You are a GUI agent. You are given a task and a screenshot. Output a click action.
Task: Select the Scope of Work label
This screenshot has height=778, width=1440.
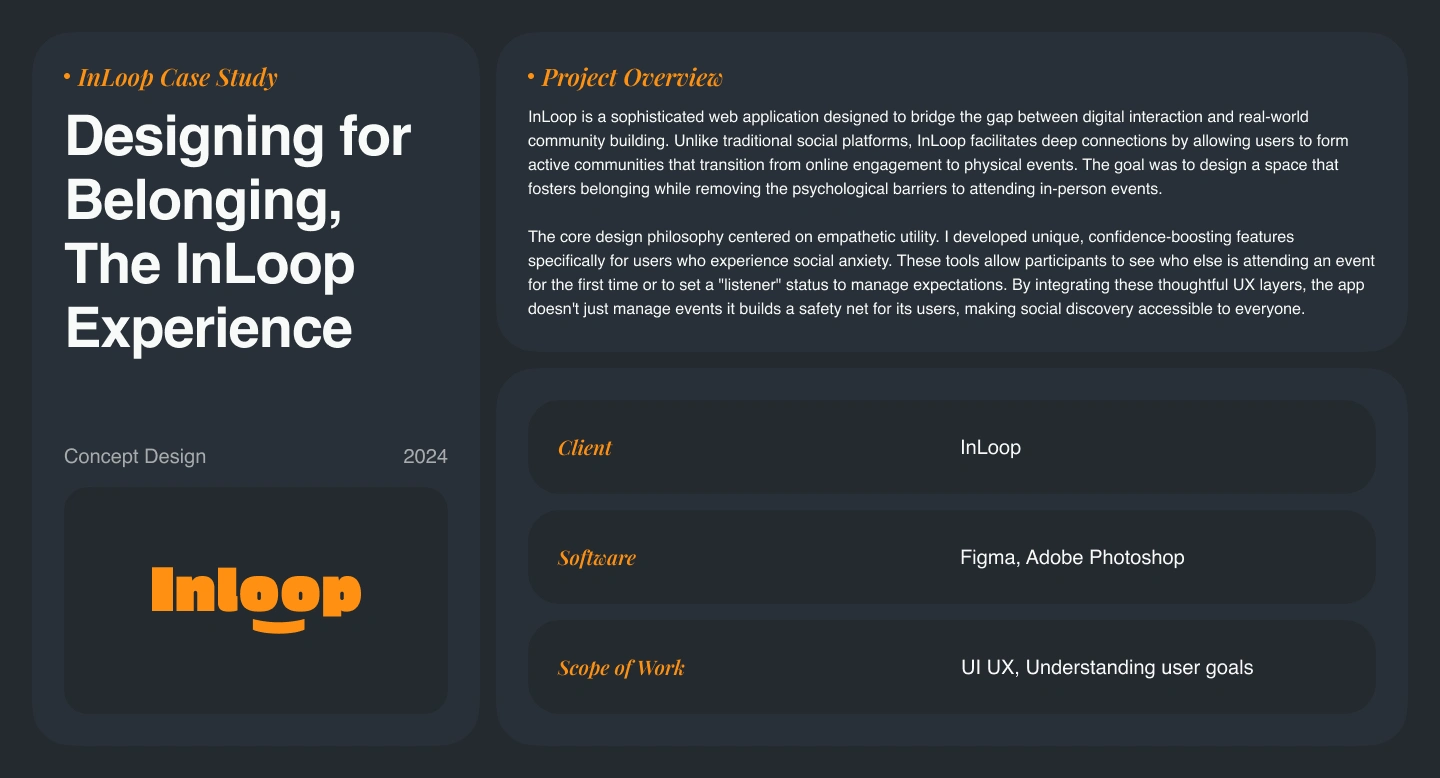click(x=621, y=668)
